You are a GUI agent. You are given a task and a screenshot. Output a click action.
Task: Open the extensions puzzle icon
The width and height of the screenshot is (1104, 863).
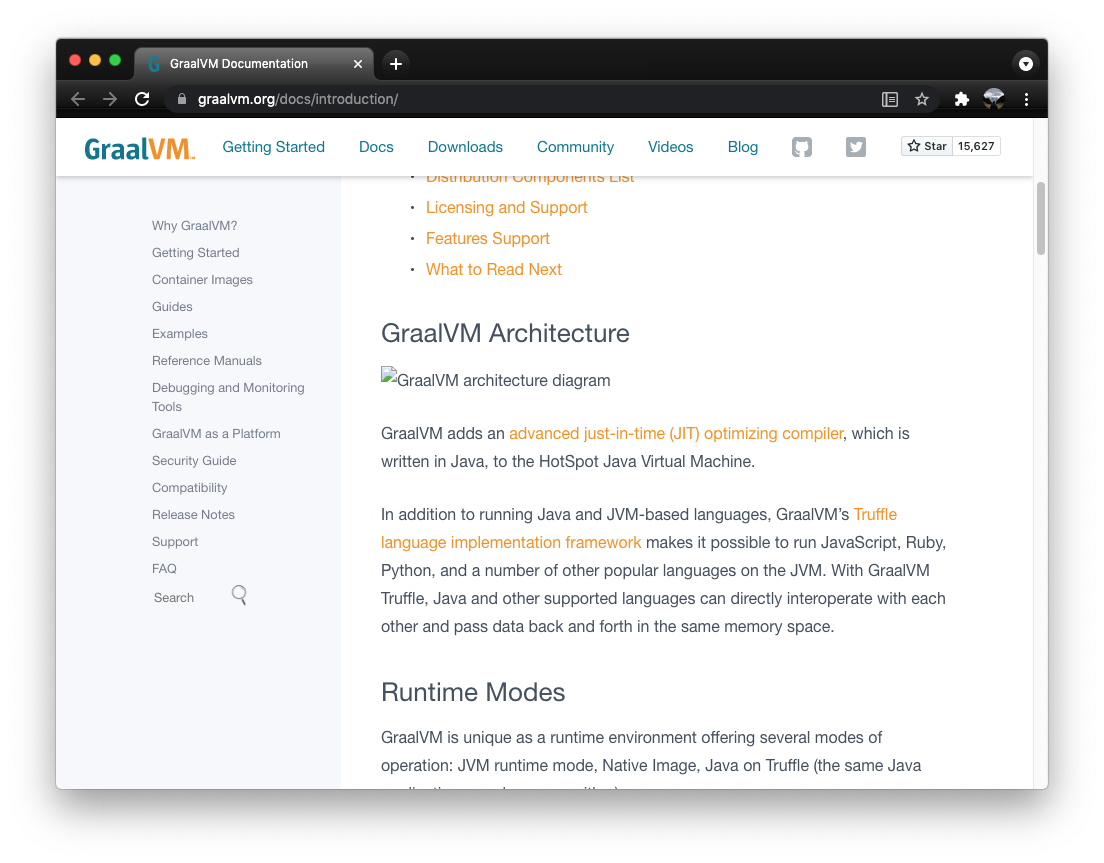[x=961, y=99]
